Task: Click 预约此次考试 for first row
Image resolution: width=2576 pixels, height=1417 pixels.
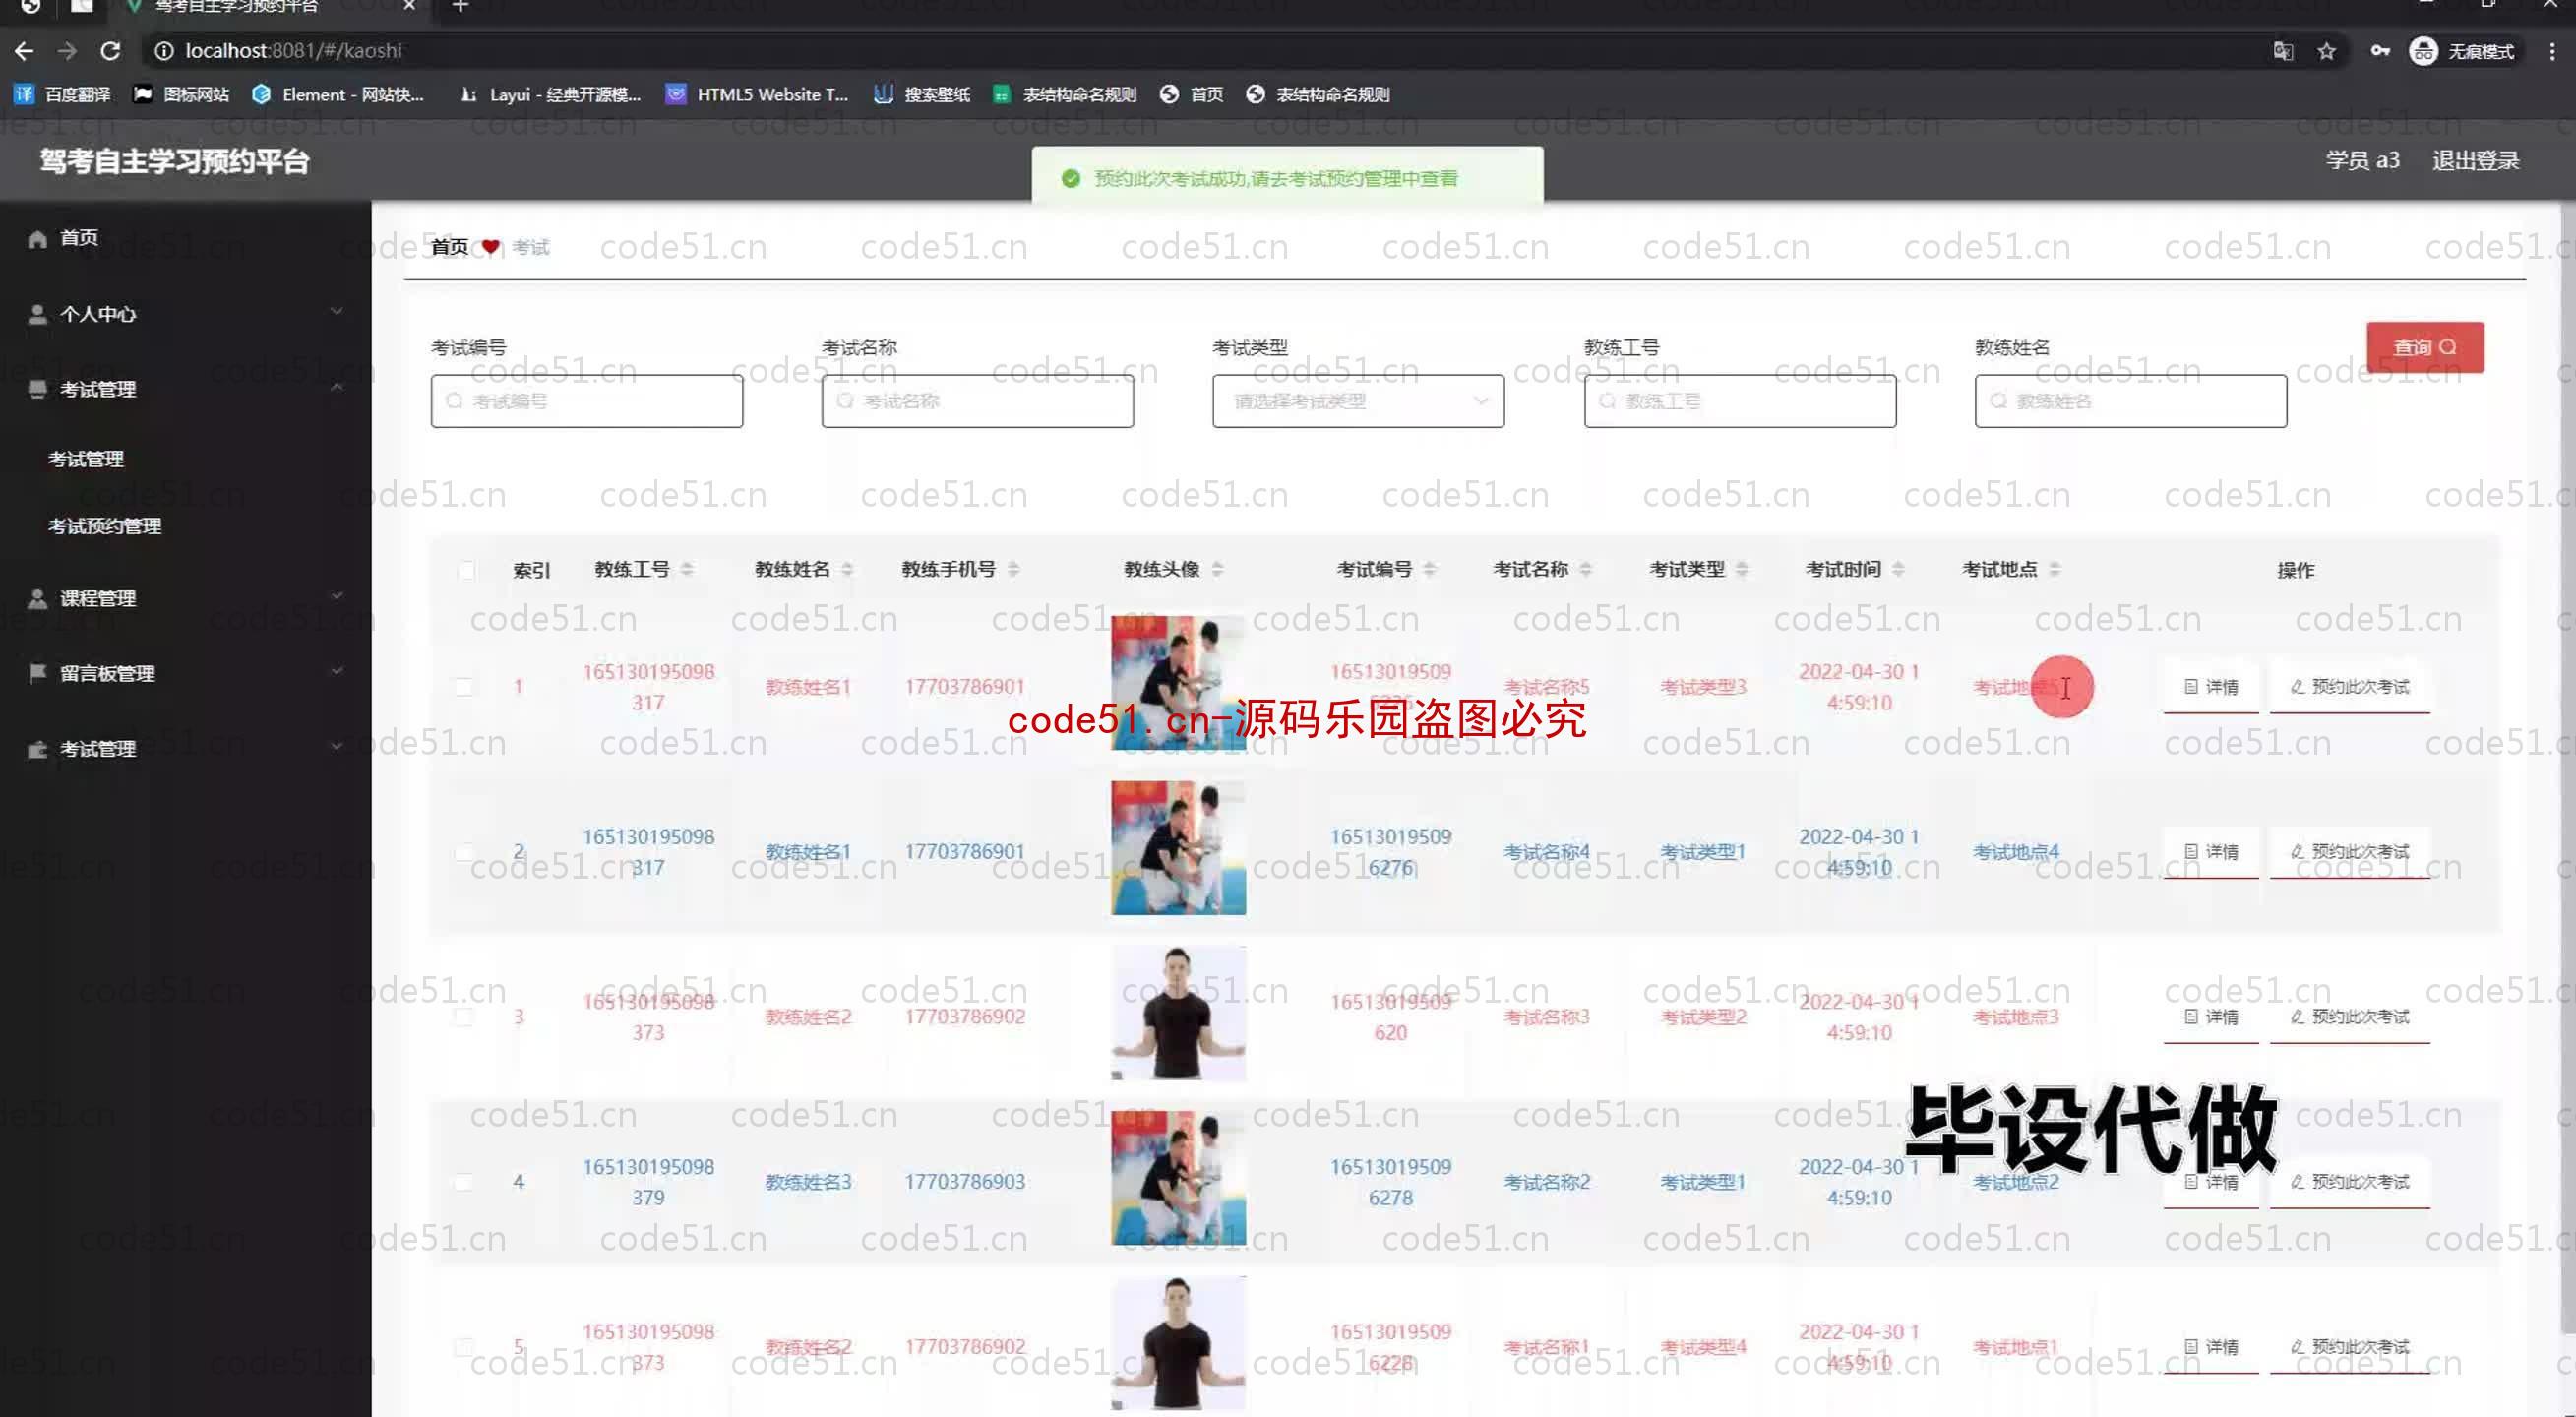Action: [x=2351, y=686]
